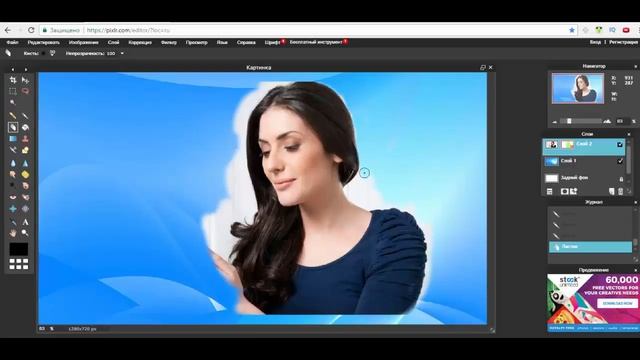Select the Crop tool

click(x=13, y=80)
